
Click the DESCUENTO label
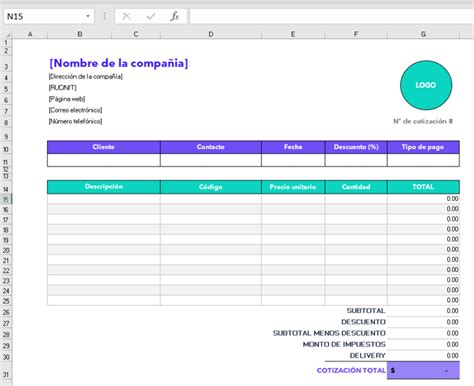pos(363,322)
